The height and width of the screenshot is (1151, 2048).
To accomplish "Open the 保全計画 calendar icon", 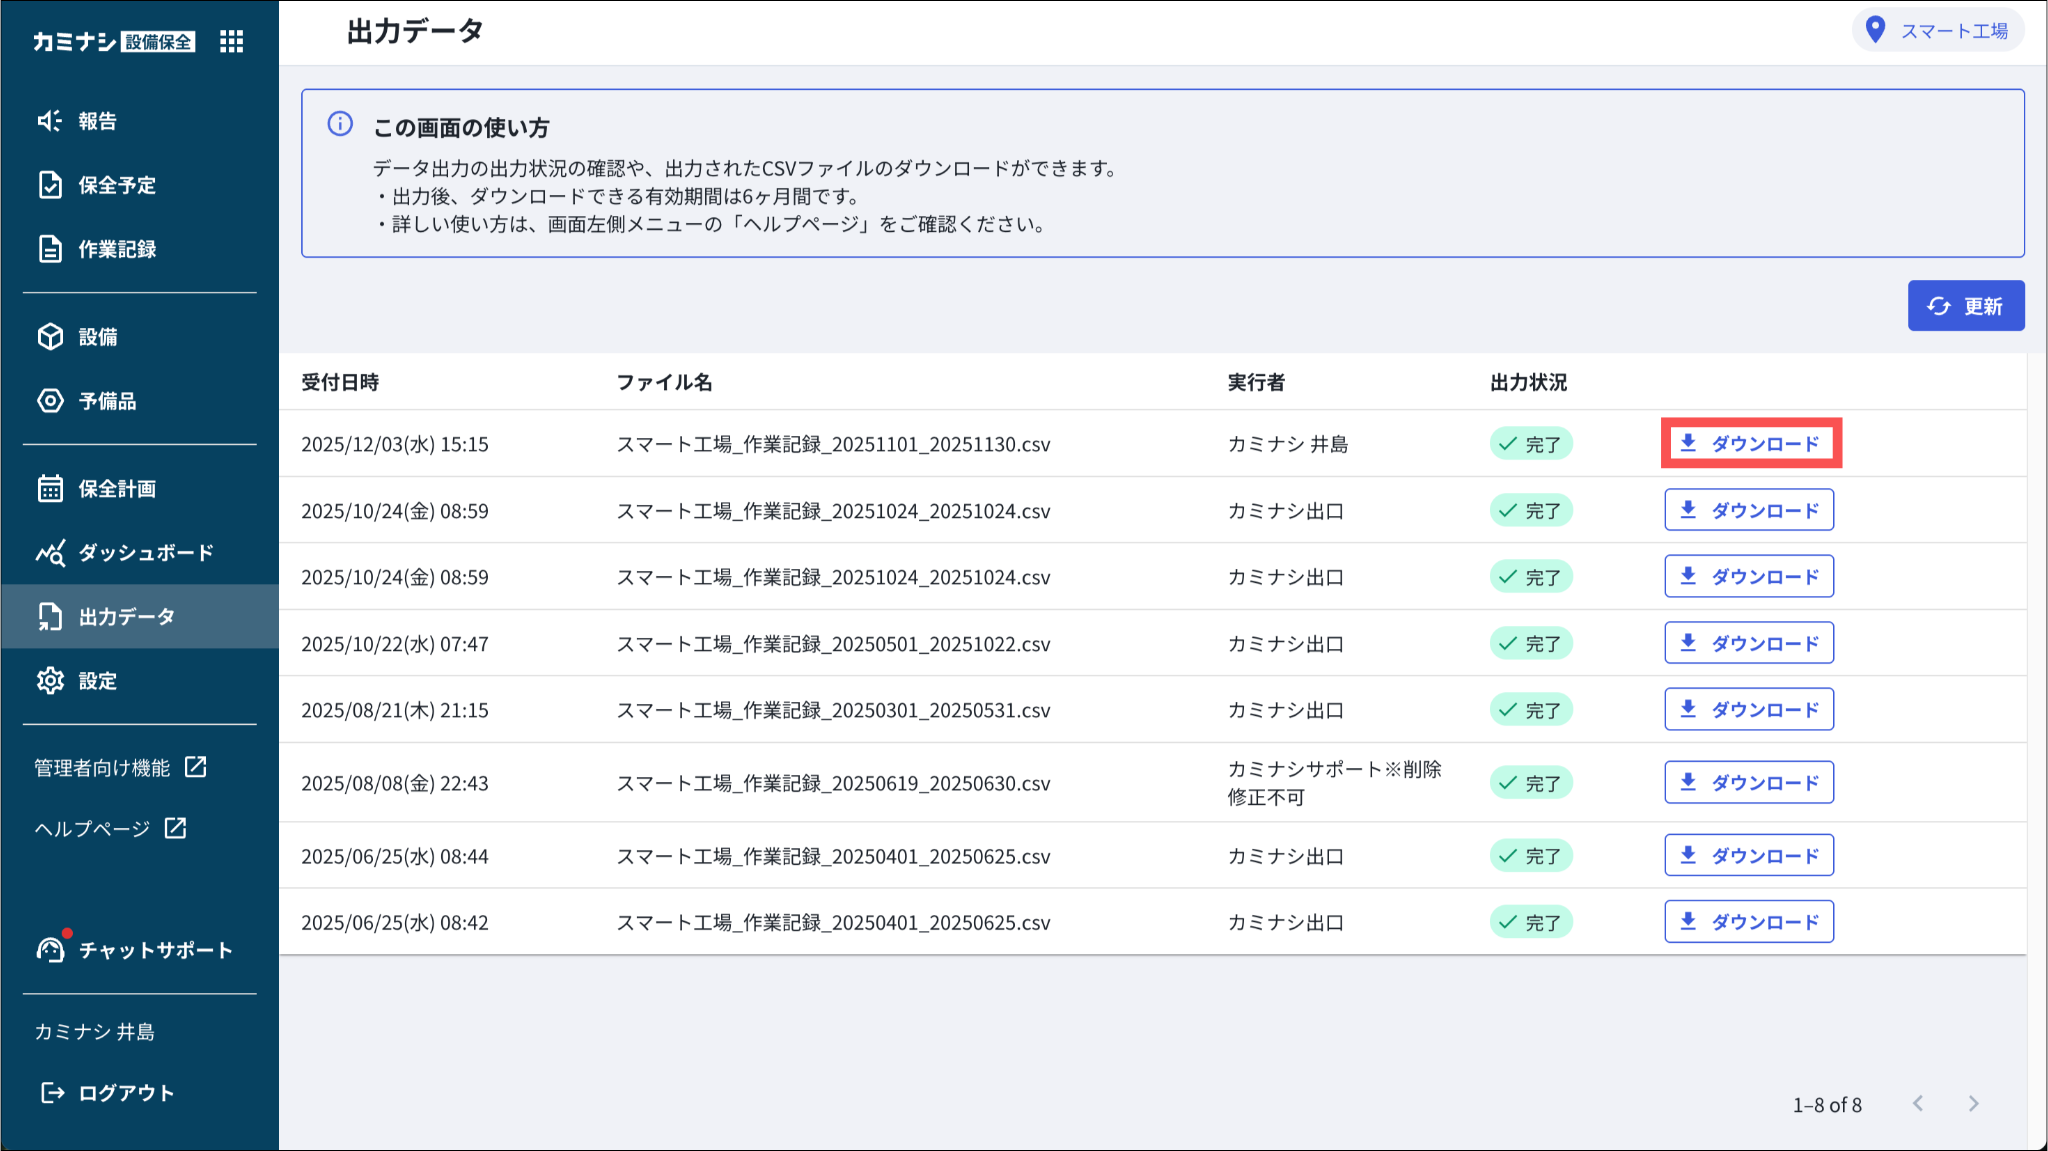I will click(x=50, y=489).
